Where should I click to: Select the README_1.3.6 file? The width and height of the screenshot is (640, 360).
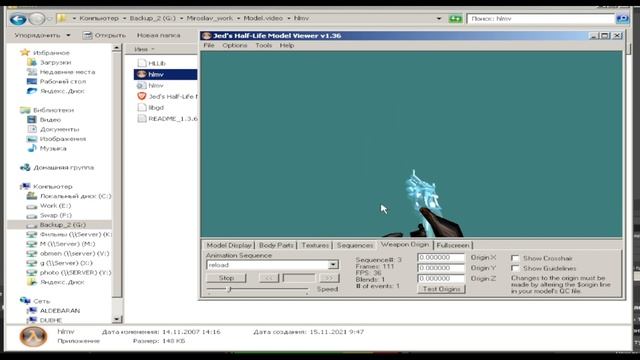coord(167,118)
